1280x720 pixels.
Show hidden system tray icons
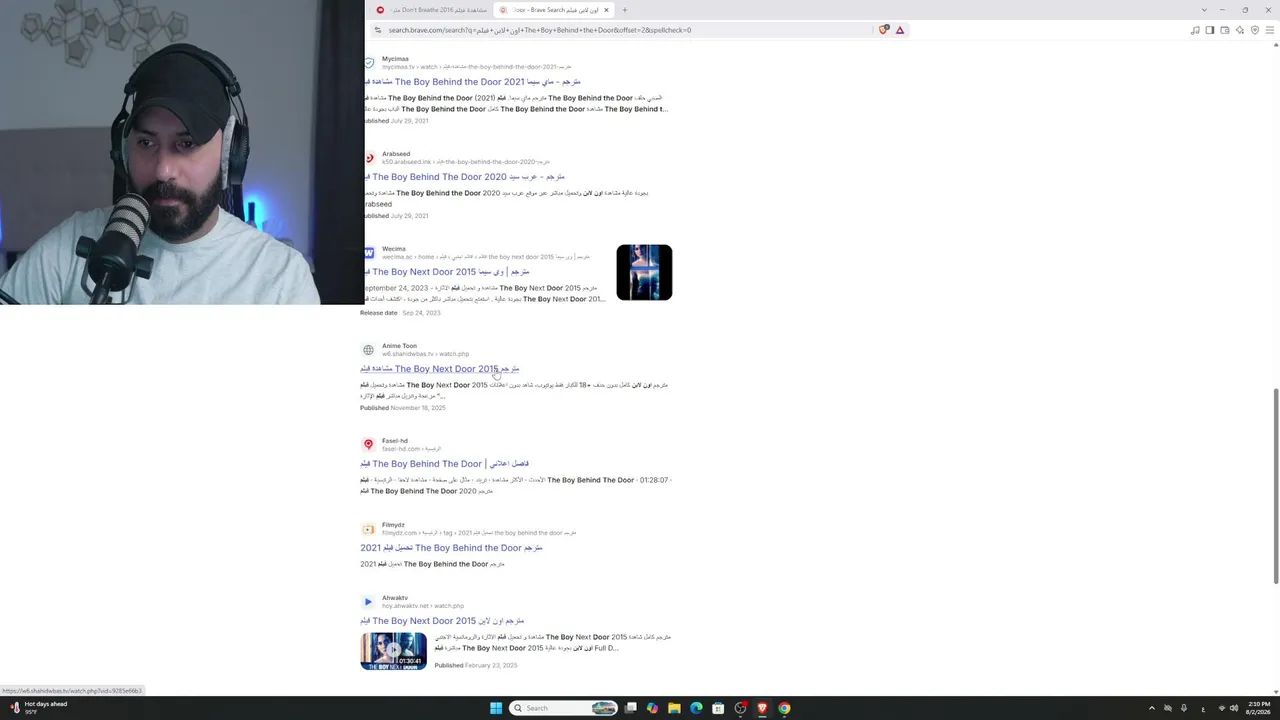point(1151,708)
